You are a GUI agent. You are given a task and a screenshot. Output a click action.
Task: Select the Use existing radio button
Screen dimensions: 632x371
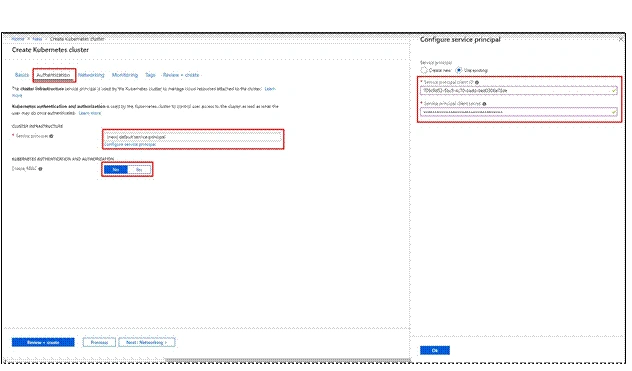click(x=459, y=70)
